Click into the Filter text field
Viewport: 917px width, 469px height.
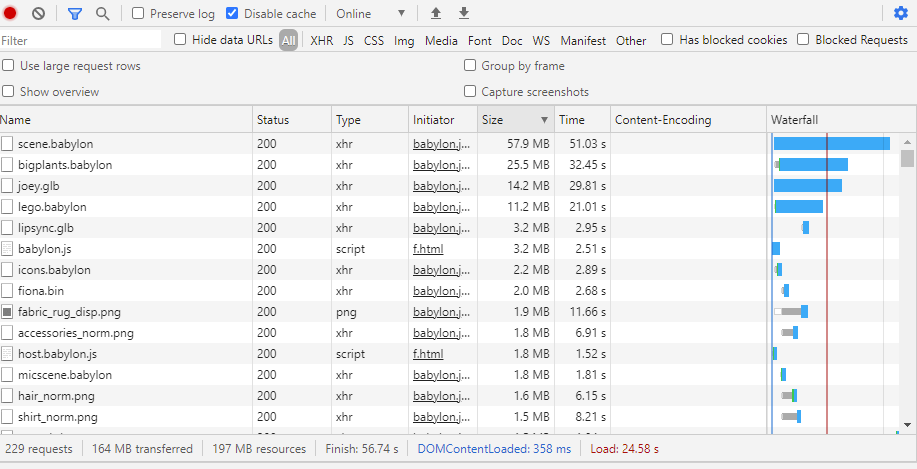[80, 41]
